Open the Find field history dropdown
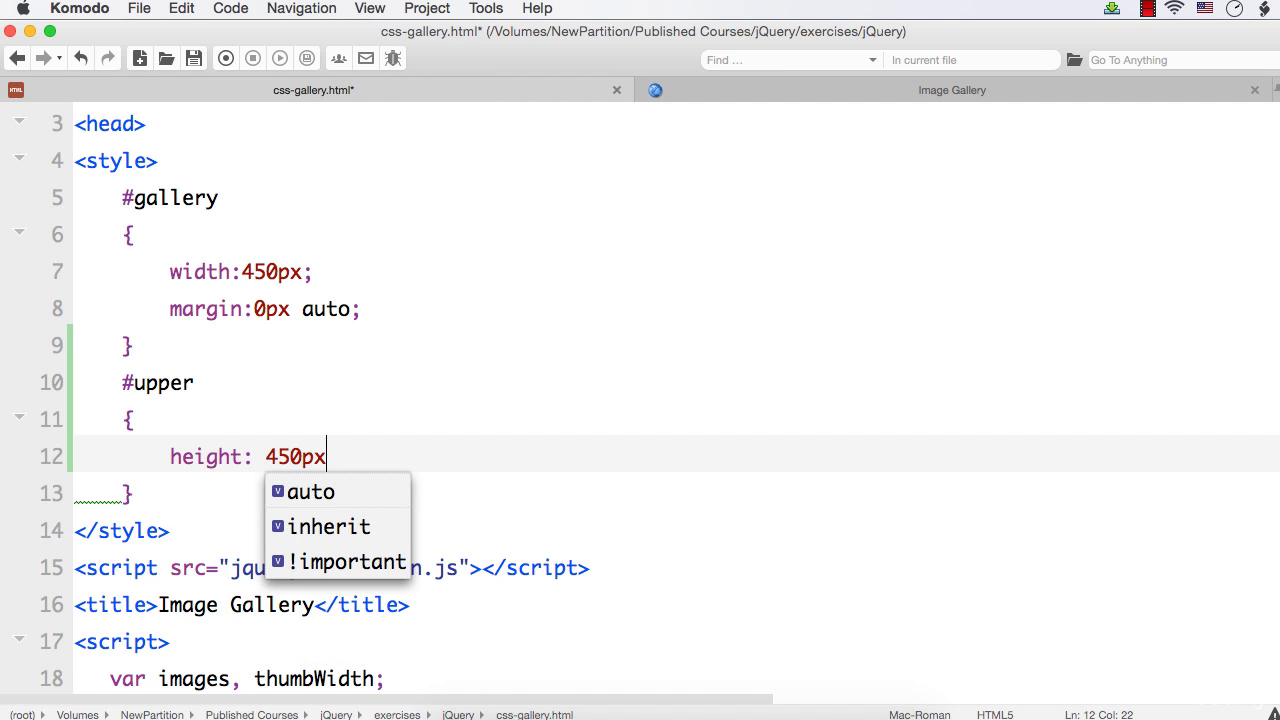The image size is (1280, 720). pos(872,60)
